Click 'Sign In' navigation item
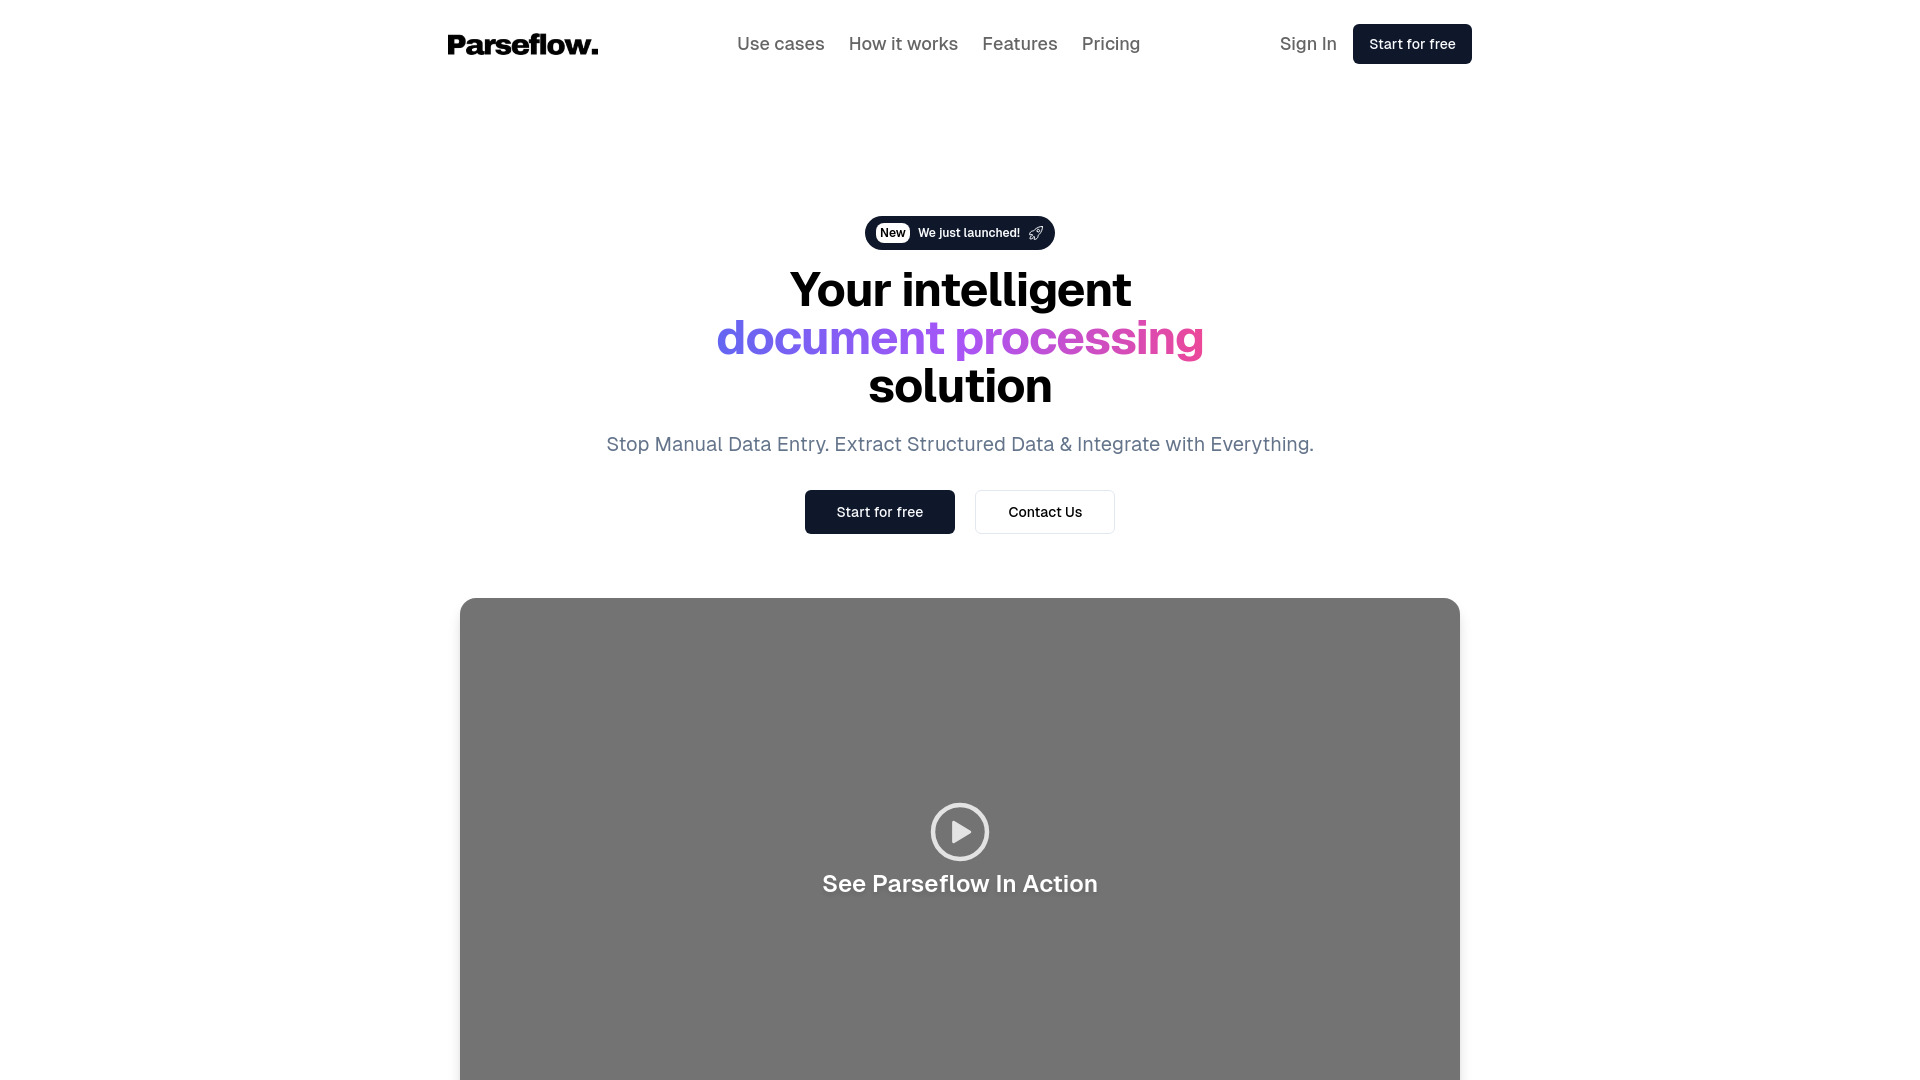 tap(1308, 44)
